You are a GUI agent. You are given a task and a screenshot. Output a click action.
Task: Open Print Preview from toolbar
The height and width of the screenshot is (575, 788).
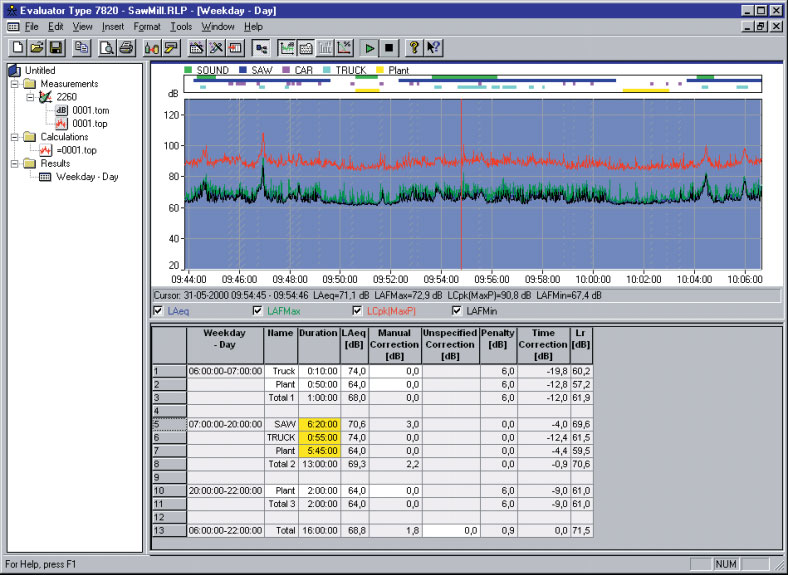[x=106, y=47]
